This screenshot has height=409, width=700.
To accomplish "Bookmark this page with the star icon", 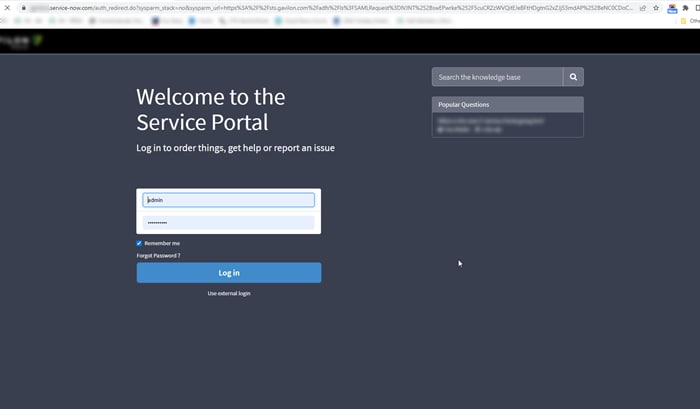I will 656,8.
